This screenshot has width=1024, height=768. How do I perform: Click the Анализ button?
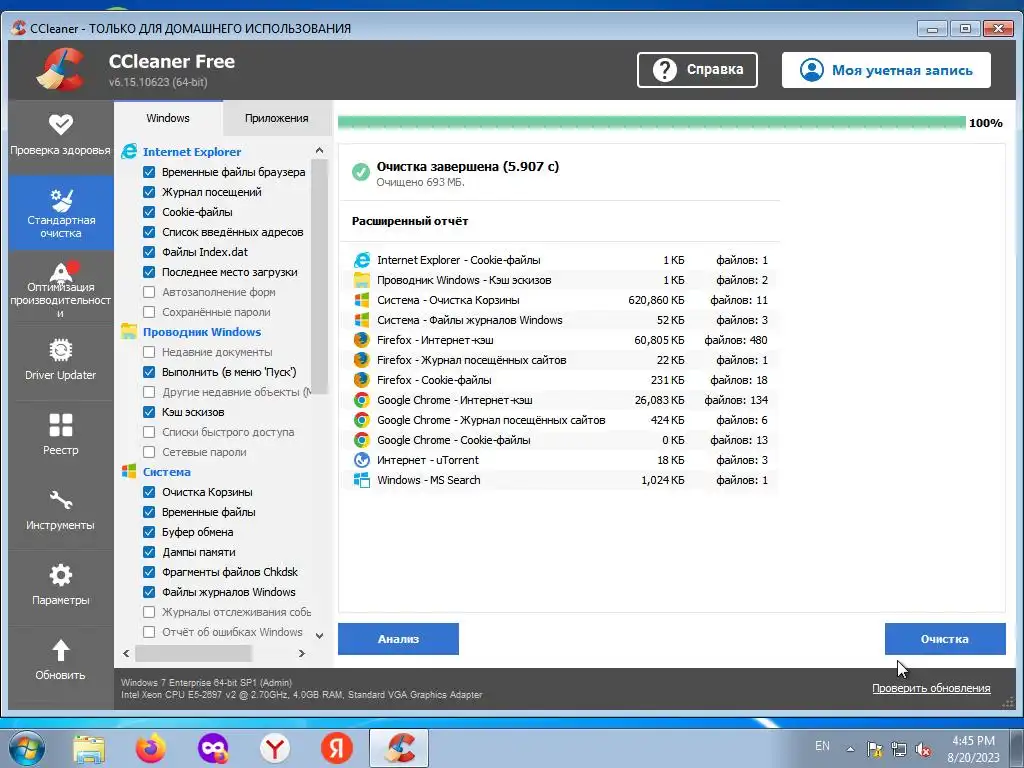[x=398, y=639]
